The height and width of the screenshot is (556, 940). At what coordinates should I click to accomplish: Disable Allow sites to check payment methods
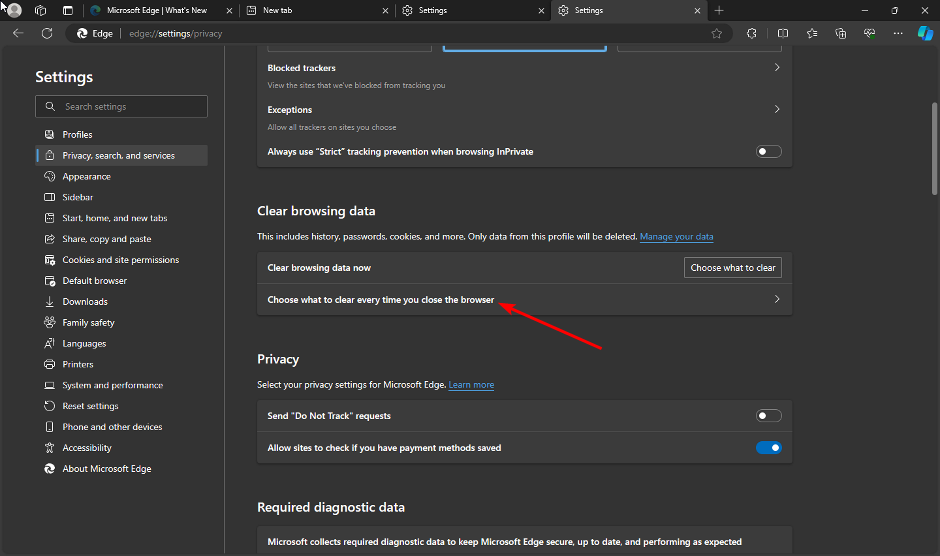tap(769, 447)
